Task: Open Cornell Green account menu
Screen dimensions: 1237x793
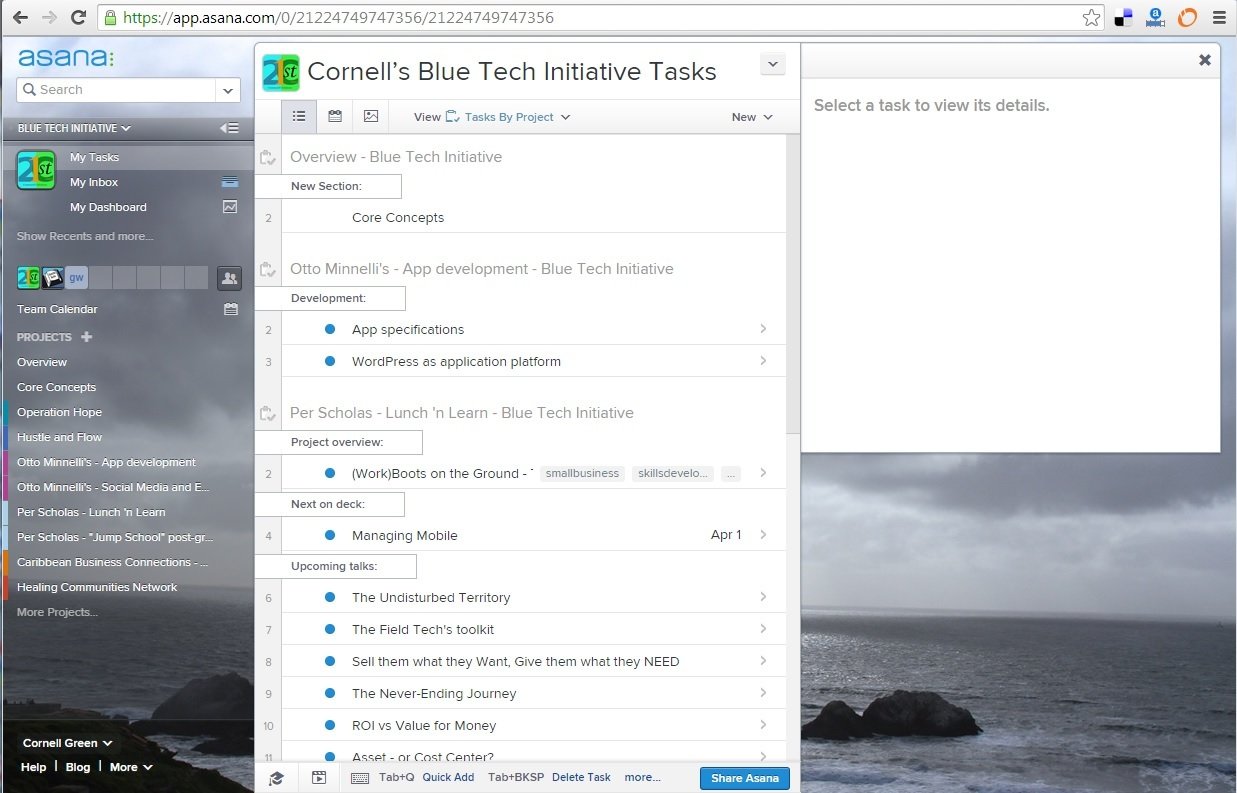Action: coord(67,743)
